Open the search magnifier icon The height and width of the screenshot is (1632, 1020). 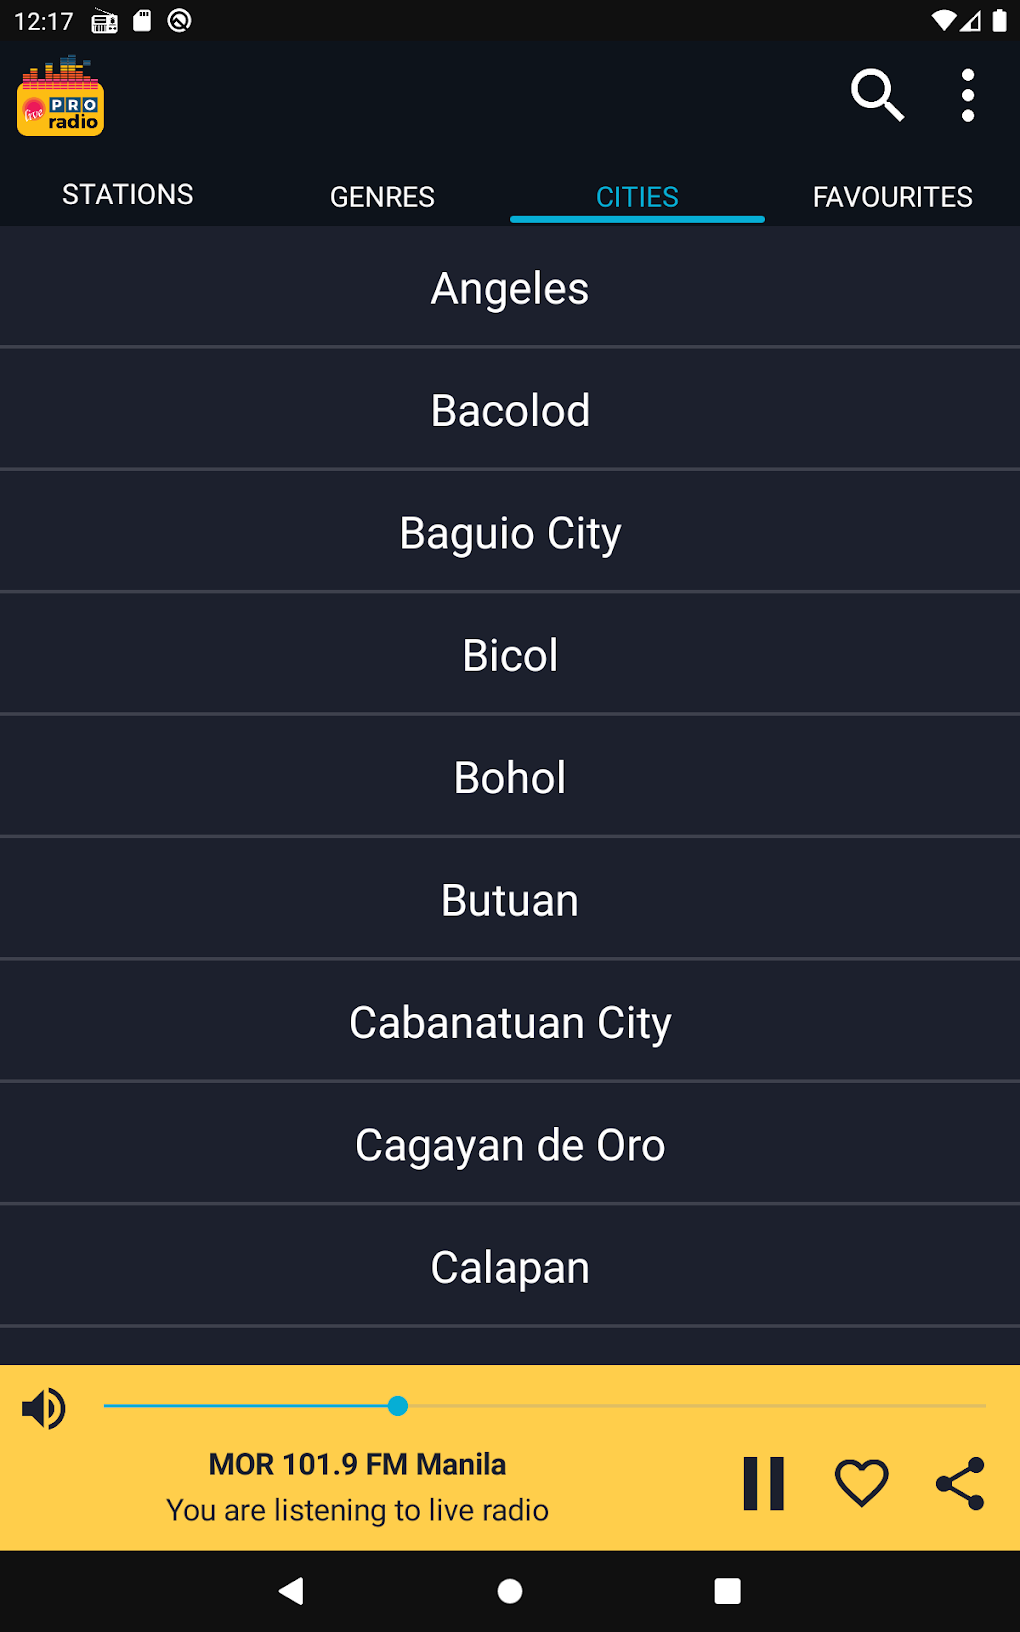(877, 96)
